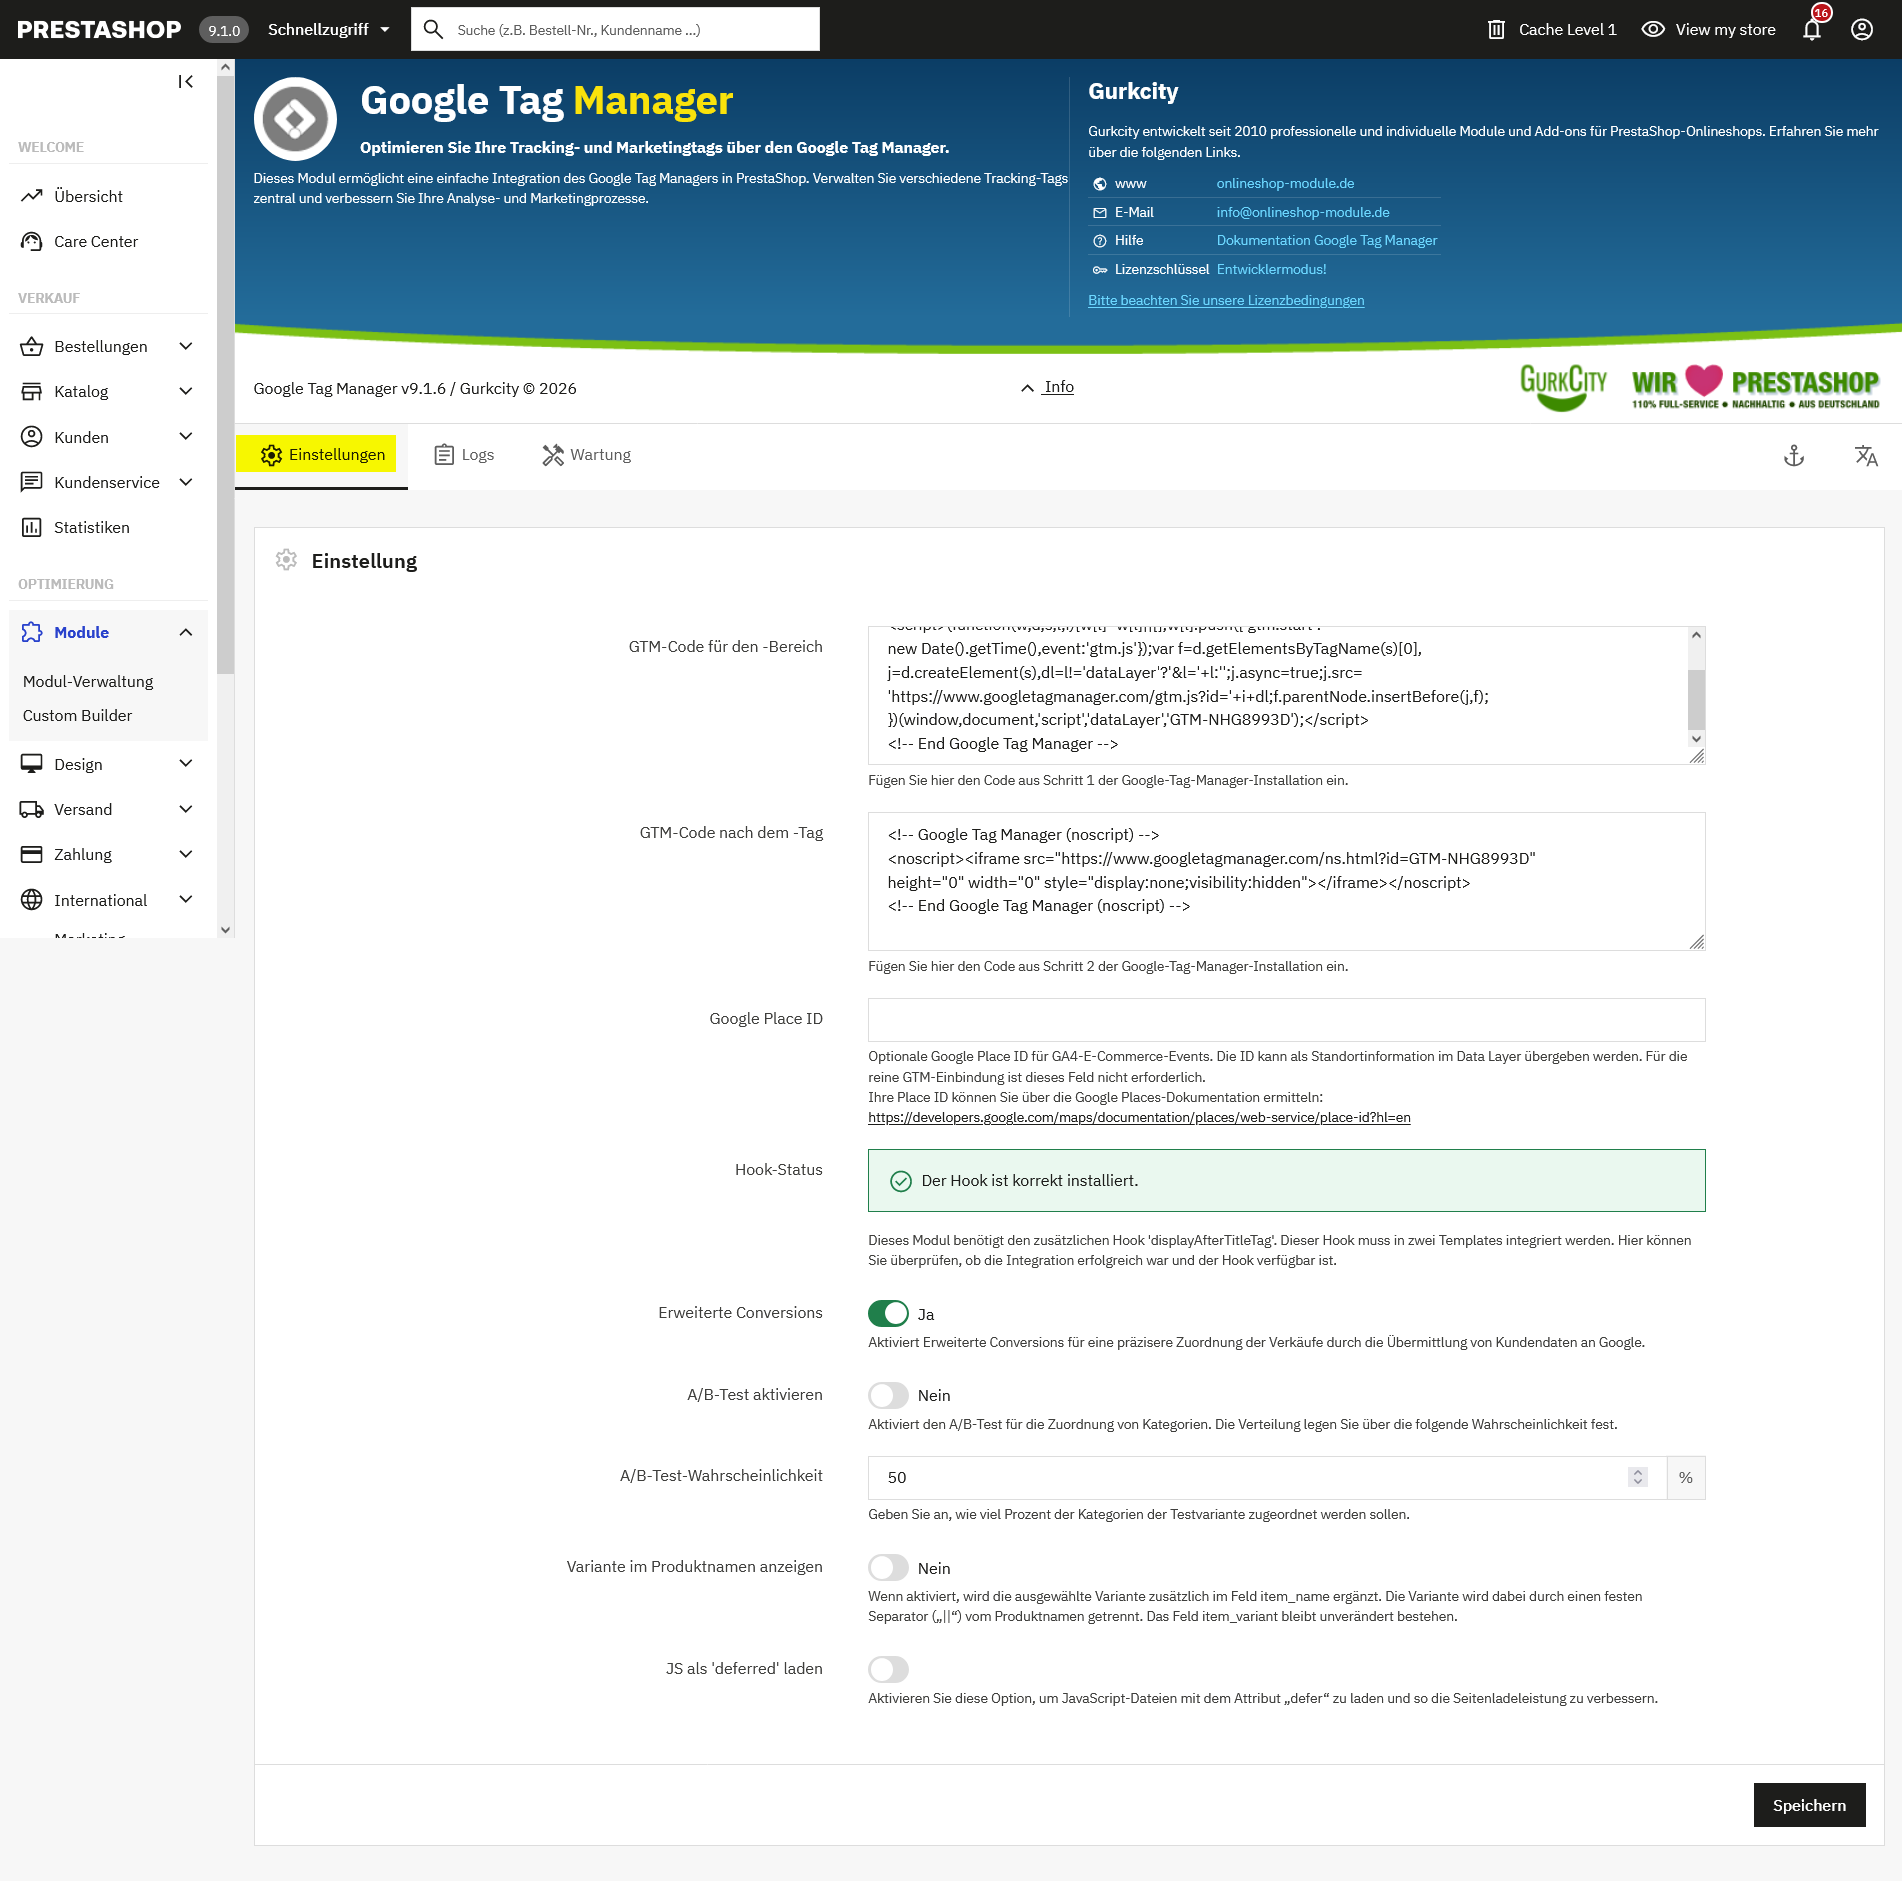The height and width of the screenshot is (1881, 1903).
Task: Click the search magnifier icon
Action: click(x=433, y=29)
